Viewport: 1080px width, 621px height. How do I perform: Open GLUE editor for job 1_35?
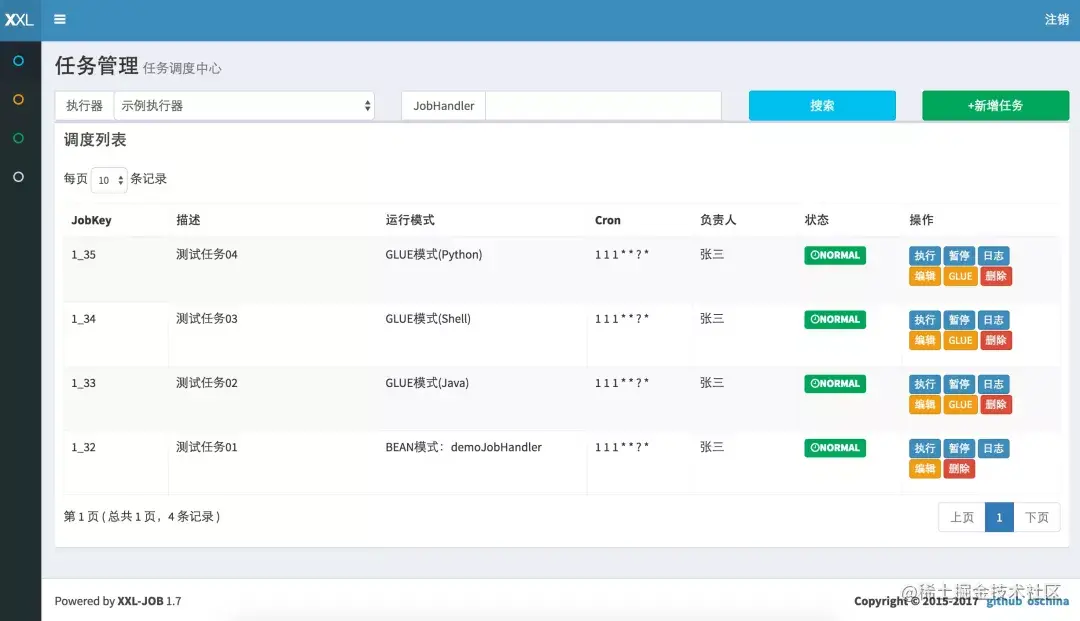point(960,276)
